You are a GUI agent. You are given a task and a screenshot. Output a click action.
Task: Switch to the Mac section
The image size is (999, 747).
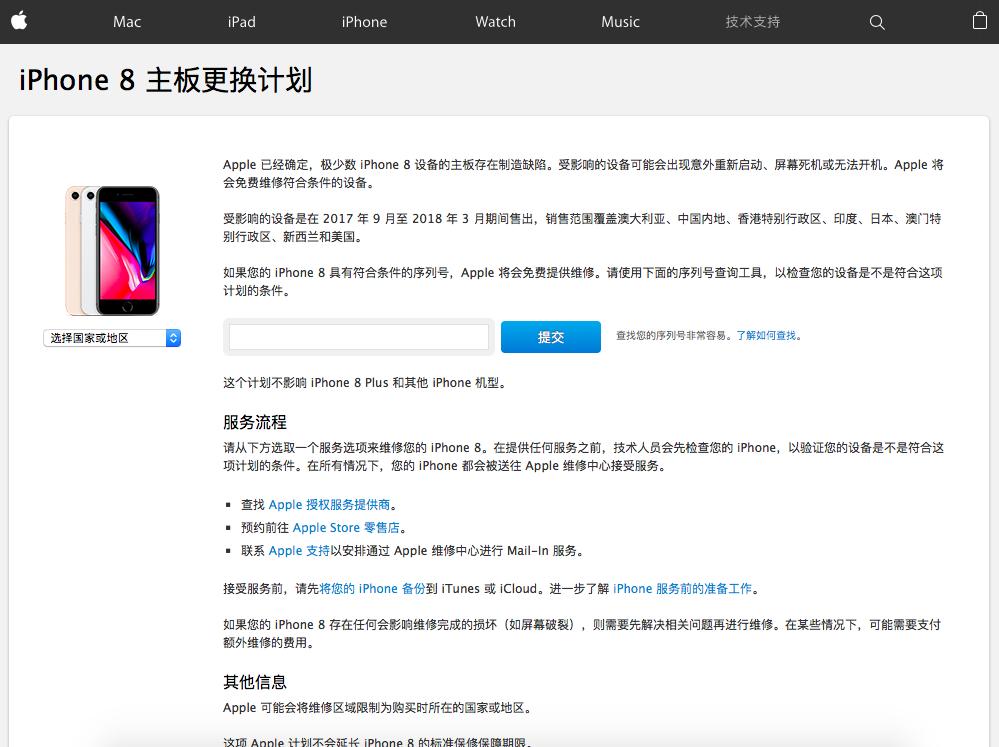coord(126,21)
